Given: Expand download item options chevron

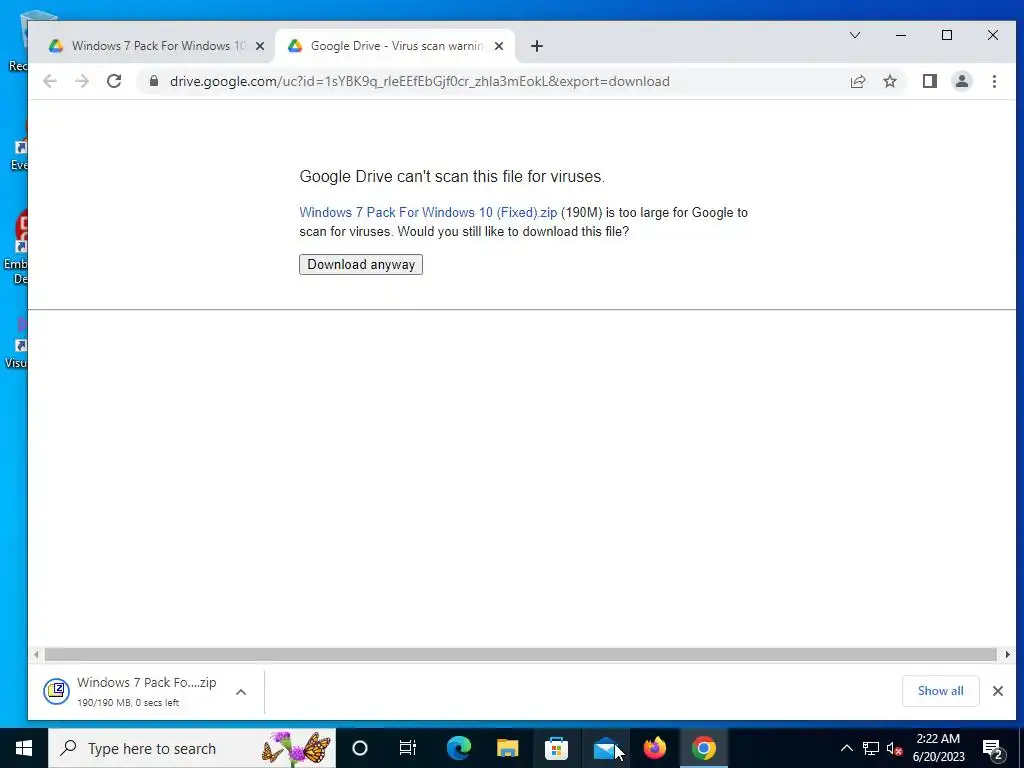Looking at the screenshot, I should [x=241, y=692].
